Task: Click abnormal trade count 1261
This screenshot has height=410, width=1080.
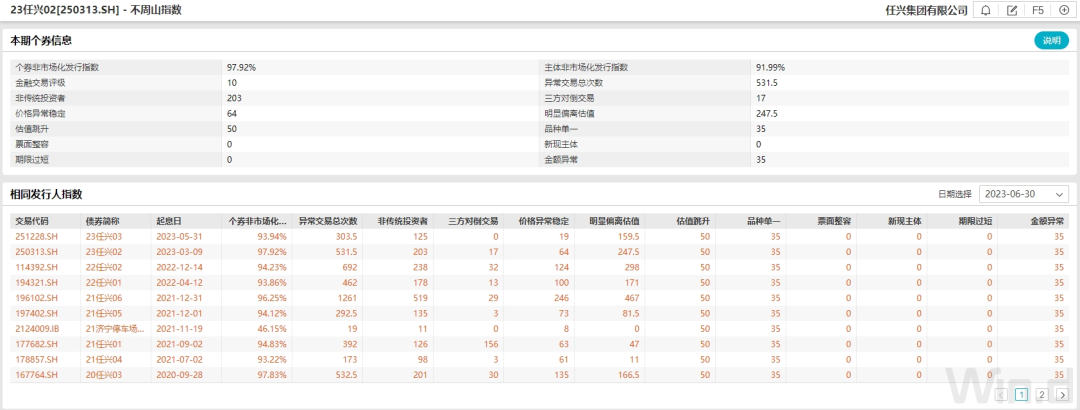Action: click(x=347, y=298)
